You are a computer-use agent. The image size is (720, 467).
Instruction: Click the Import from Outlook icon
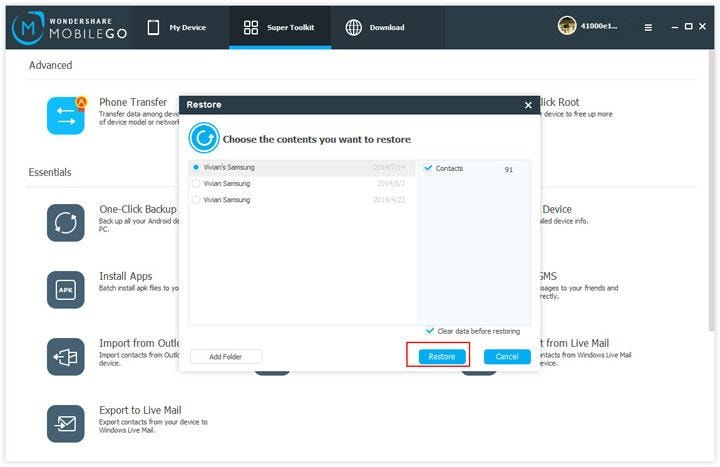[x=66, y=357]
